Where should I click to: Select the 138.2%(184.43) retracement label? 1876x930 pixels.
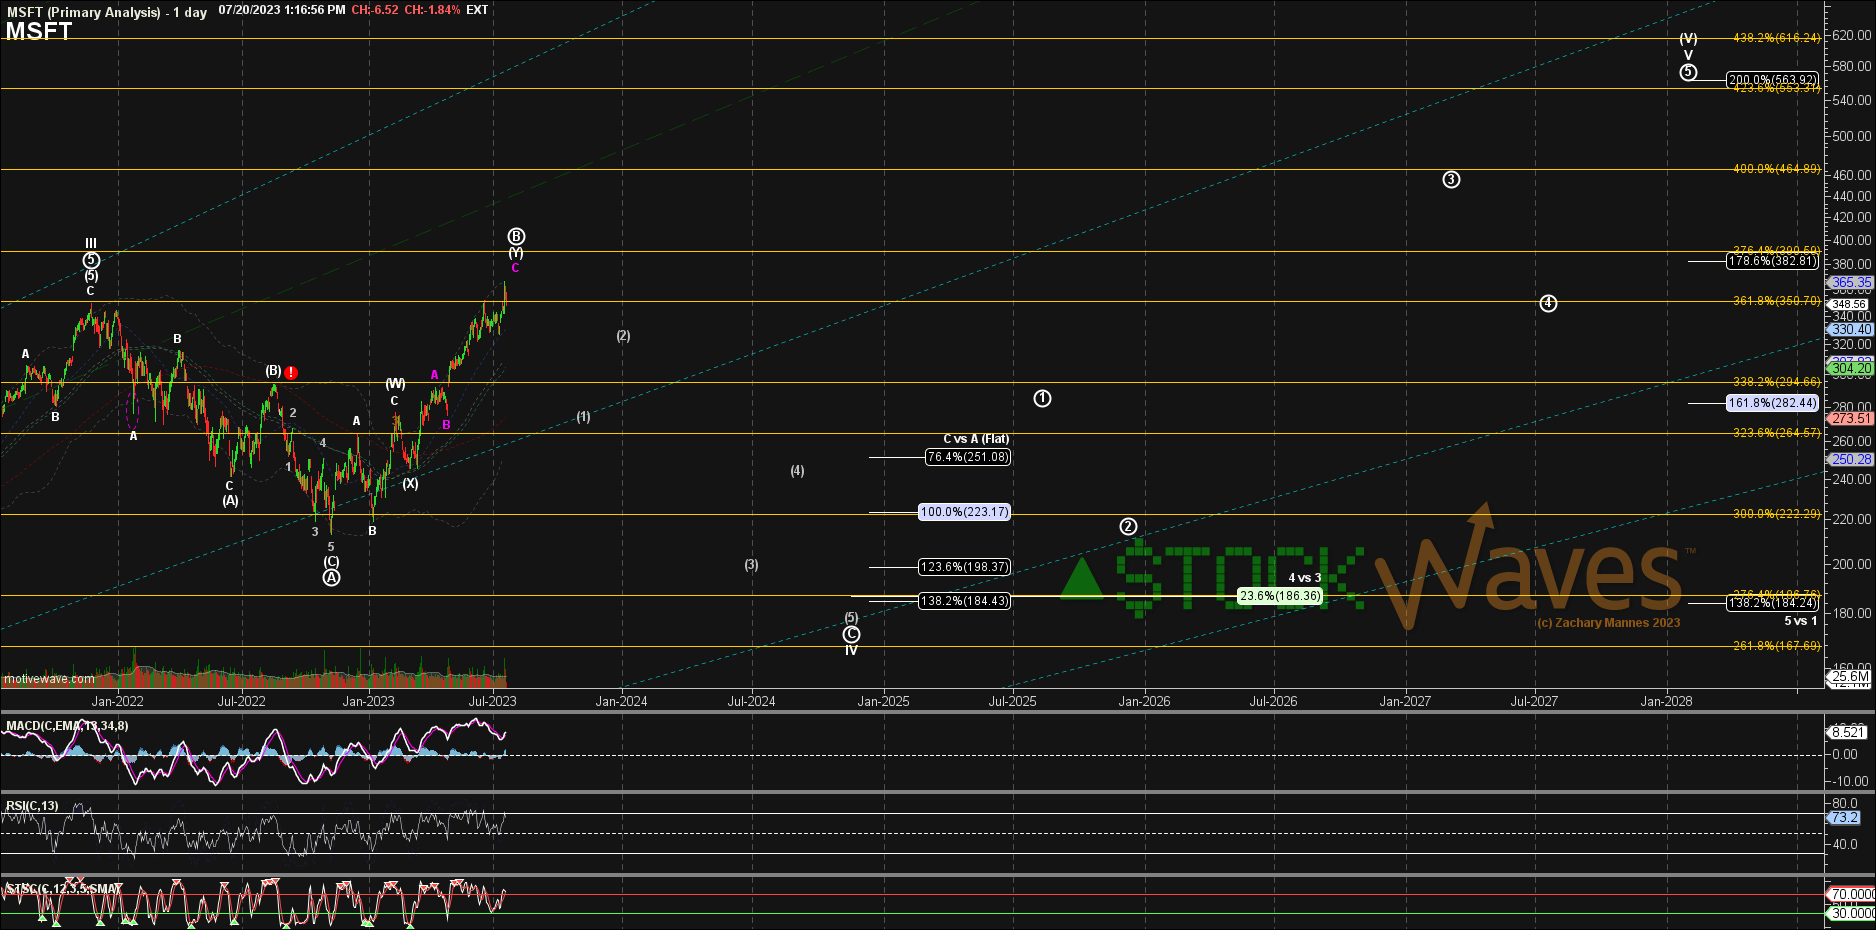click(x=965, y=601)
